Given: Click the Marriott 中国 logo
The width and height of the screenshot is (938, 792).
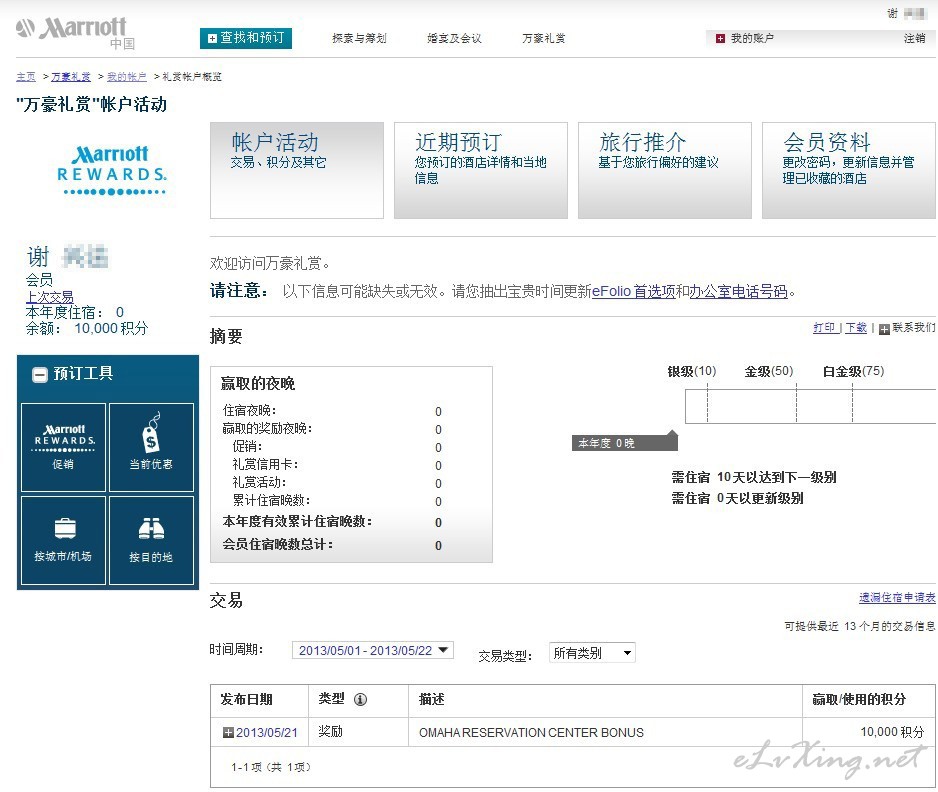Looking at the screenshot, I should click(75, 32).
